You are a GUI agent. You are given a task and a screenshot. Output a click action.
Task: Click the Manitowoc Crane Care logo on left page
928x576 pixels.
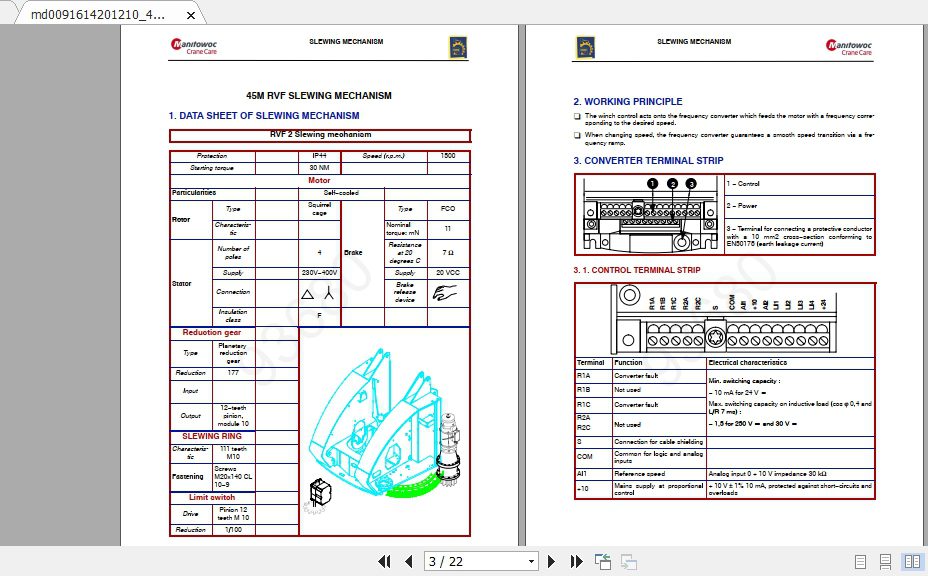(194, 47)
